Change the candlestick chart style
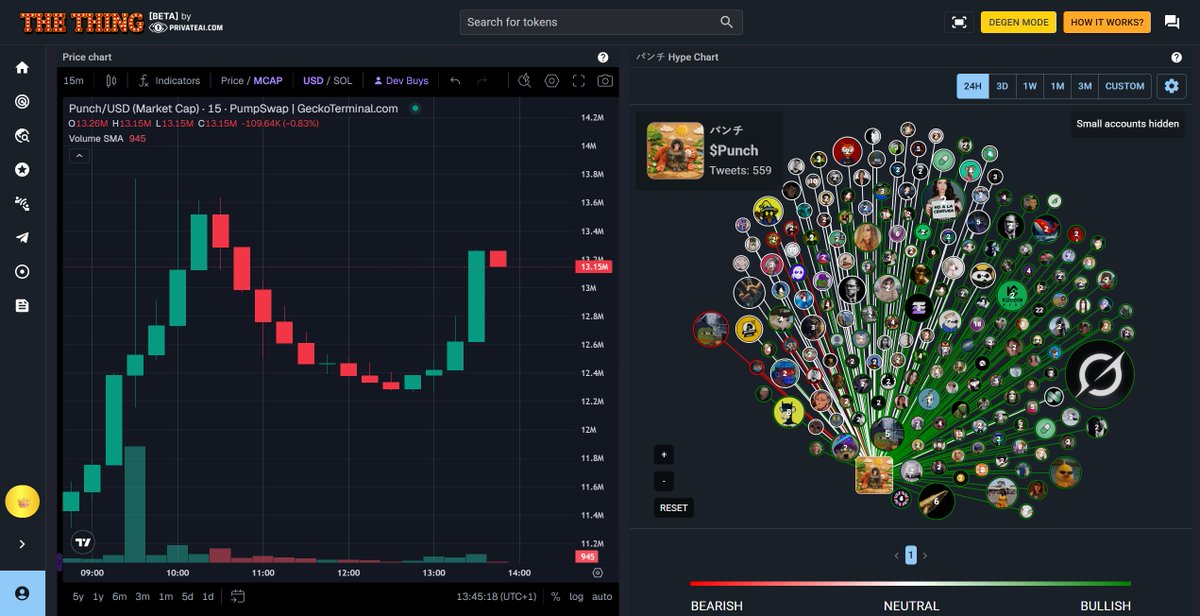Screen dimensions: 1200x616 tap(111, 81)
